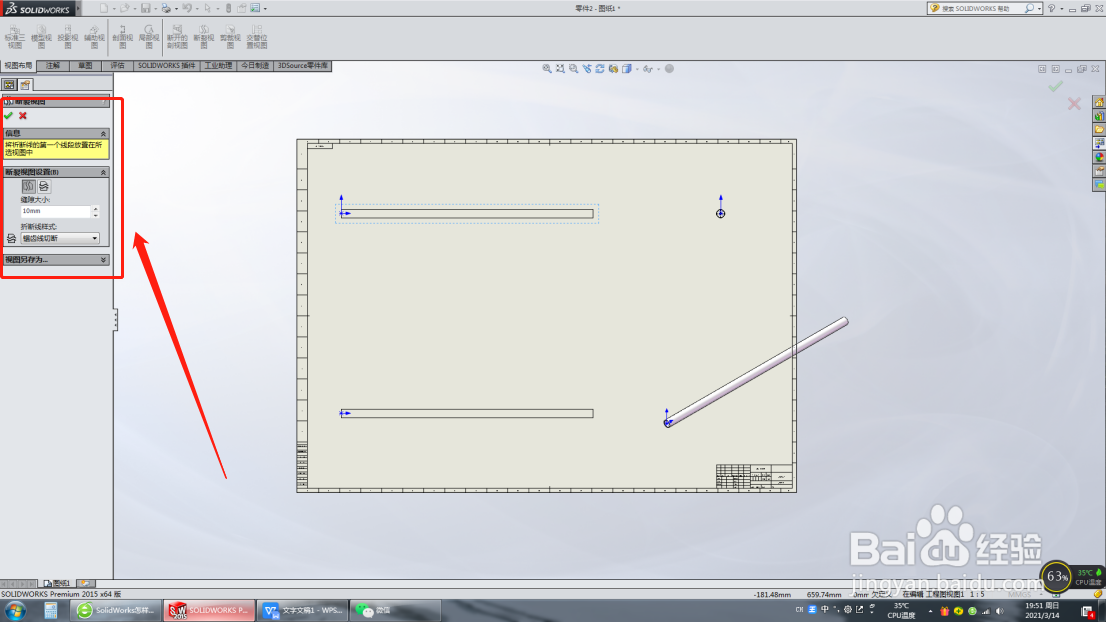
Task: Switch to Evaluate (评估) tab
Action: pos(117,66)
